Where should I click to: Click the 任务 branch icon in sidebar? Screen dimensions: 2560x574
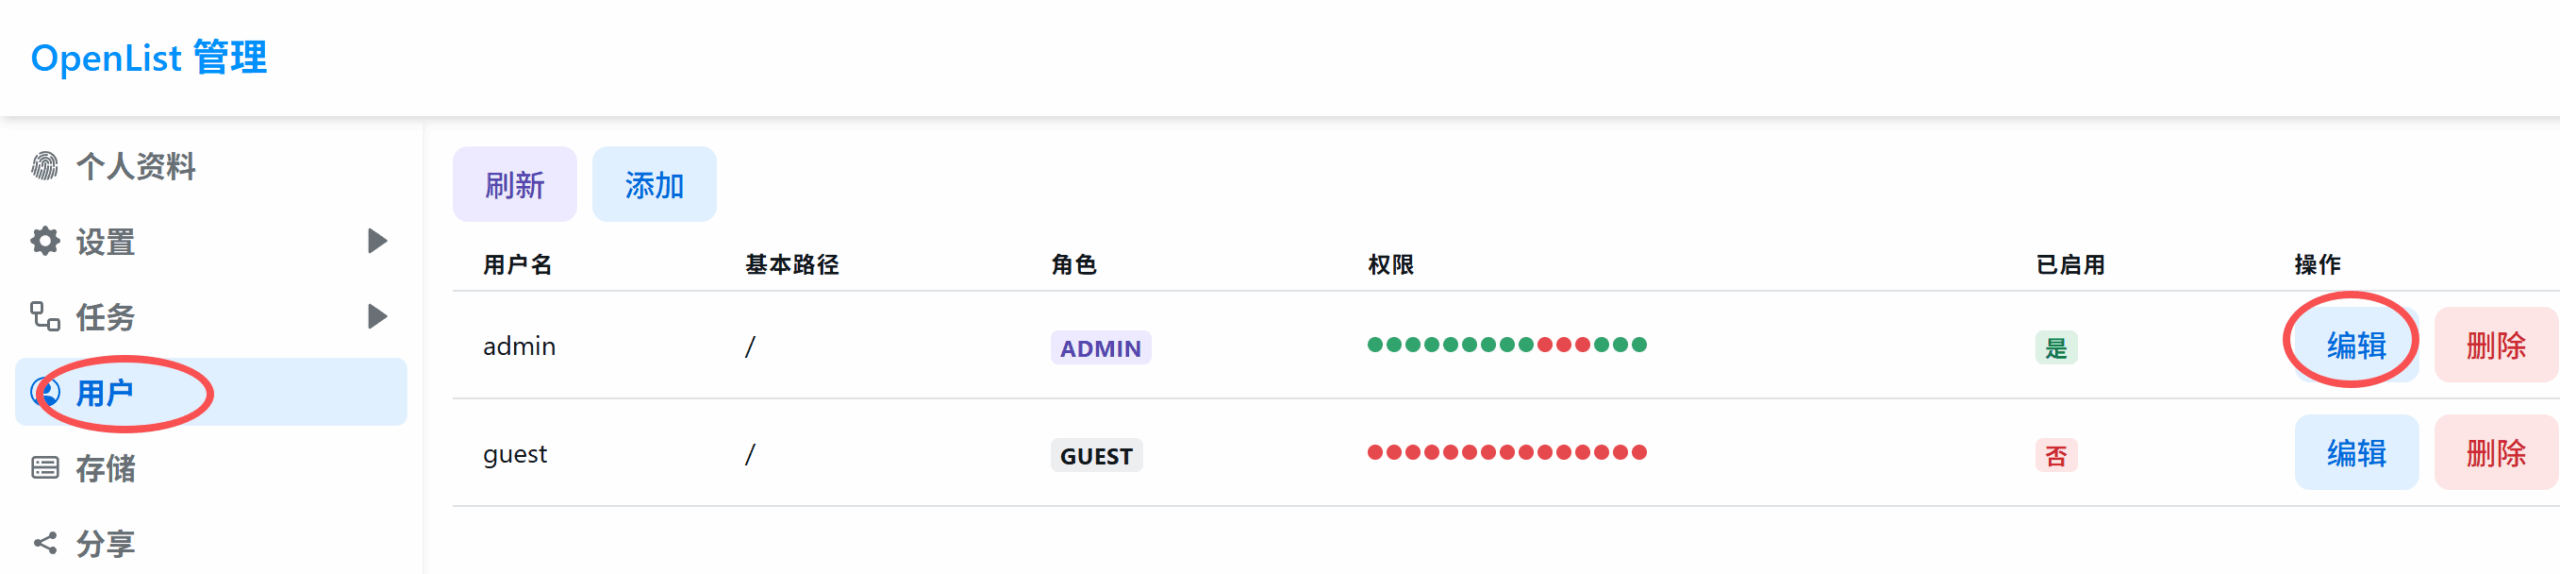45,316
